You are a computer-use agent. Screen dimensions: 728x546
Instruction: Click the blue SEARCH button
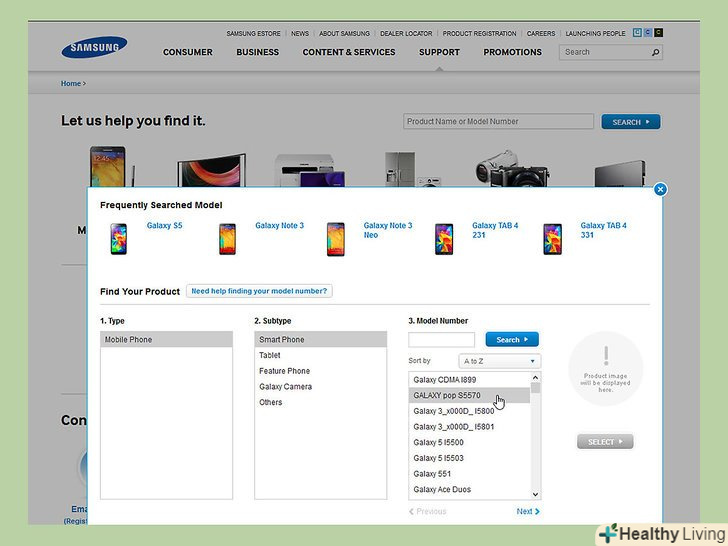click(630, 122)
